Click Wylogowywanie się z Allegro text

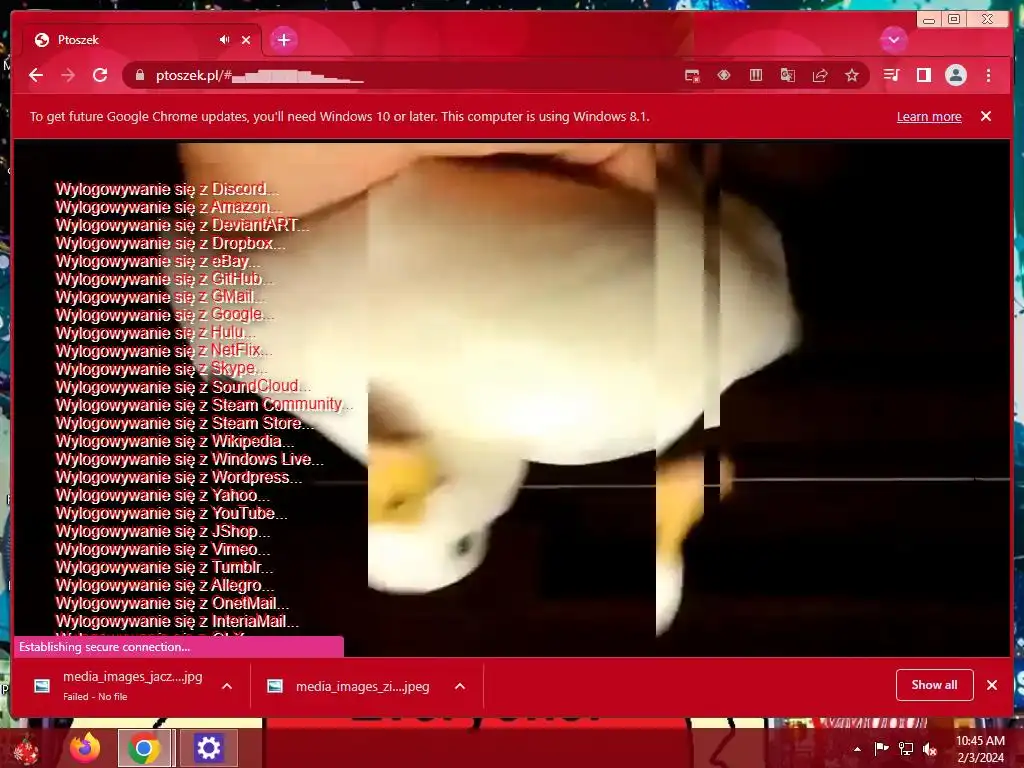165,586
